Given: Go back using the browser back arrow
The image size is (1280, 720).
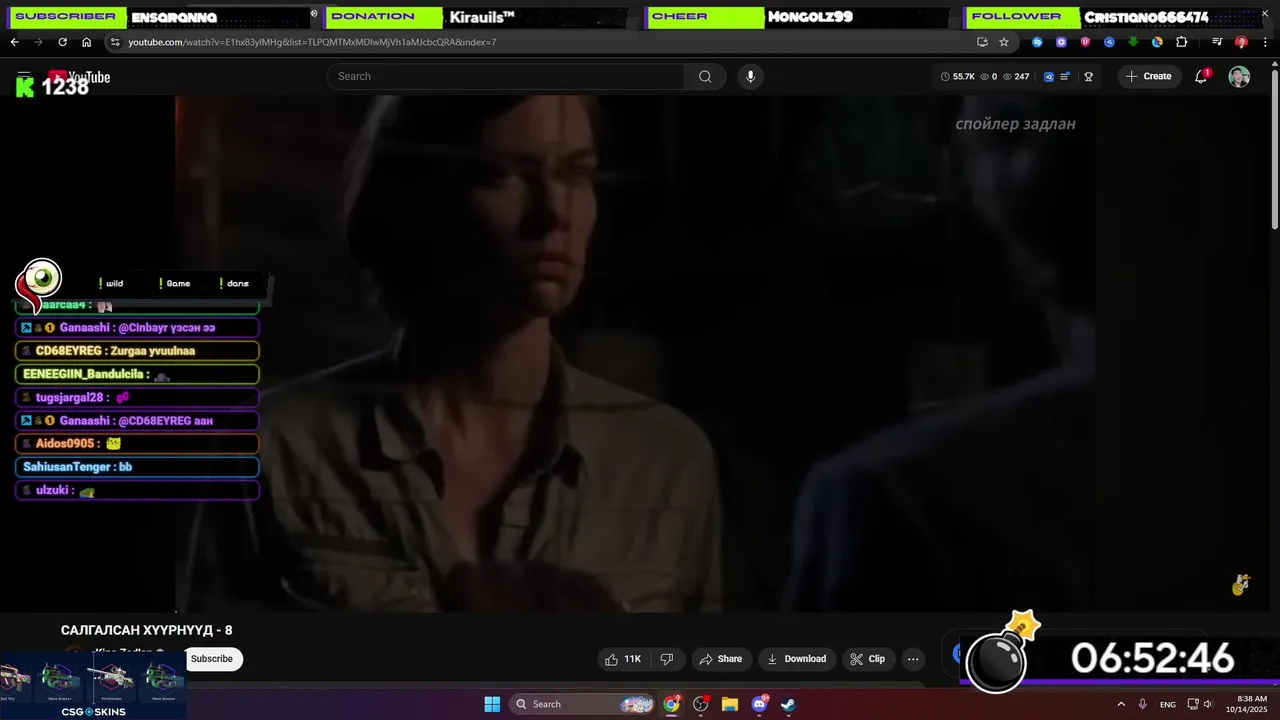Looking at the screenshot, I should 14,42.
